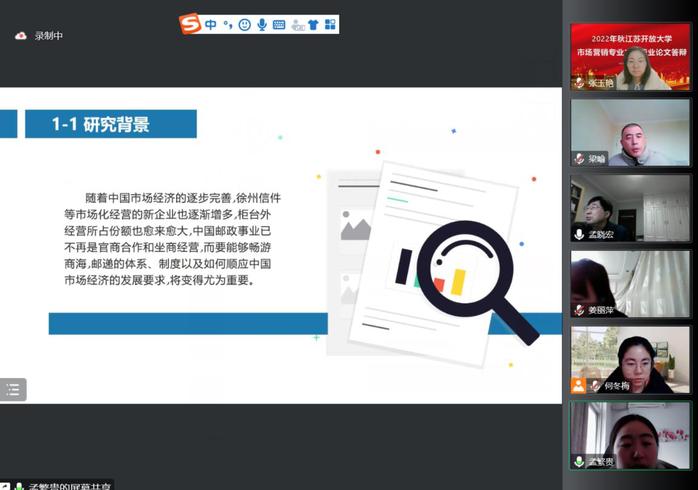Click the orange host icon on 何冬梅's tile
Viewport: 698px width, 490px height.
click(x=578, y=385)
